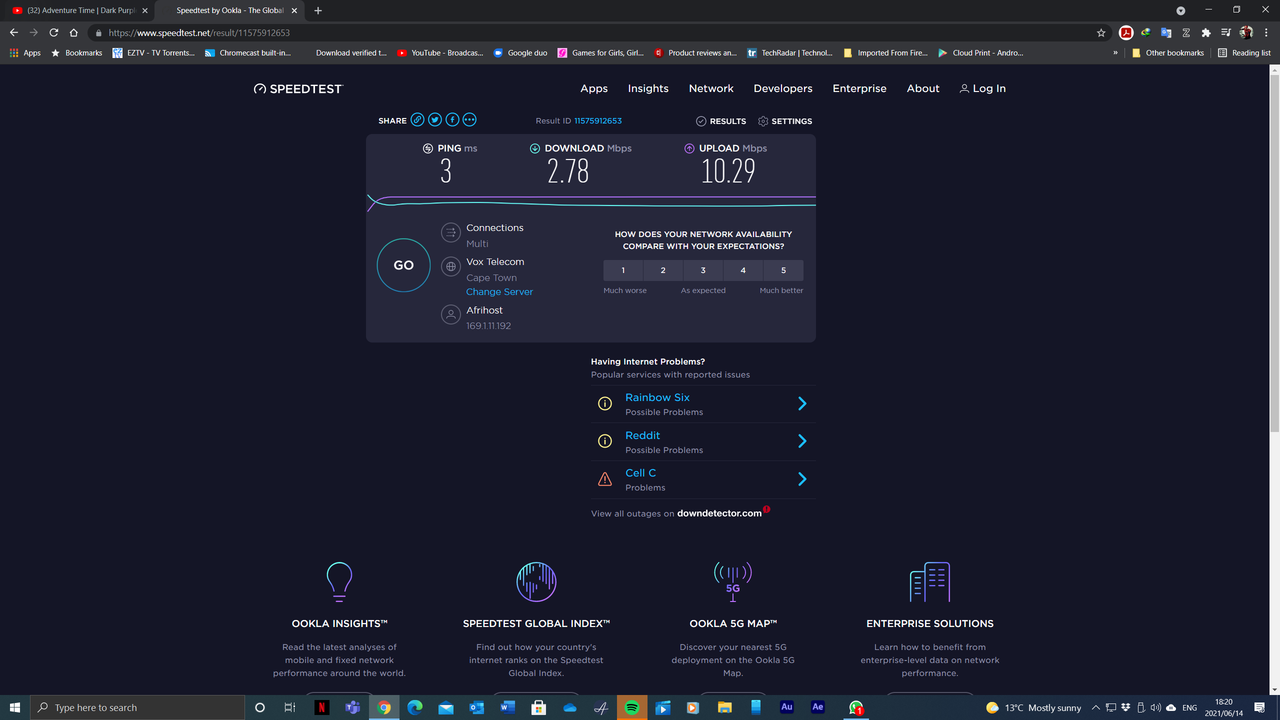This screenshot has height=720, width=1280.
Task: Open the Results history
Action: (721, 121)
